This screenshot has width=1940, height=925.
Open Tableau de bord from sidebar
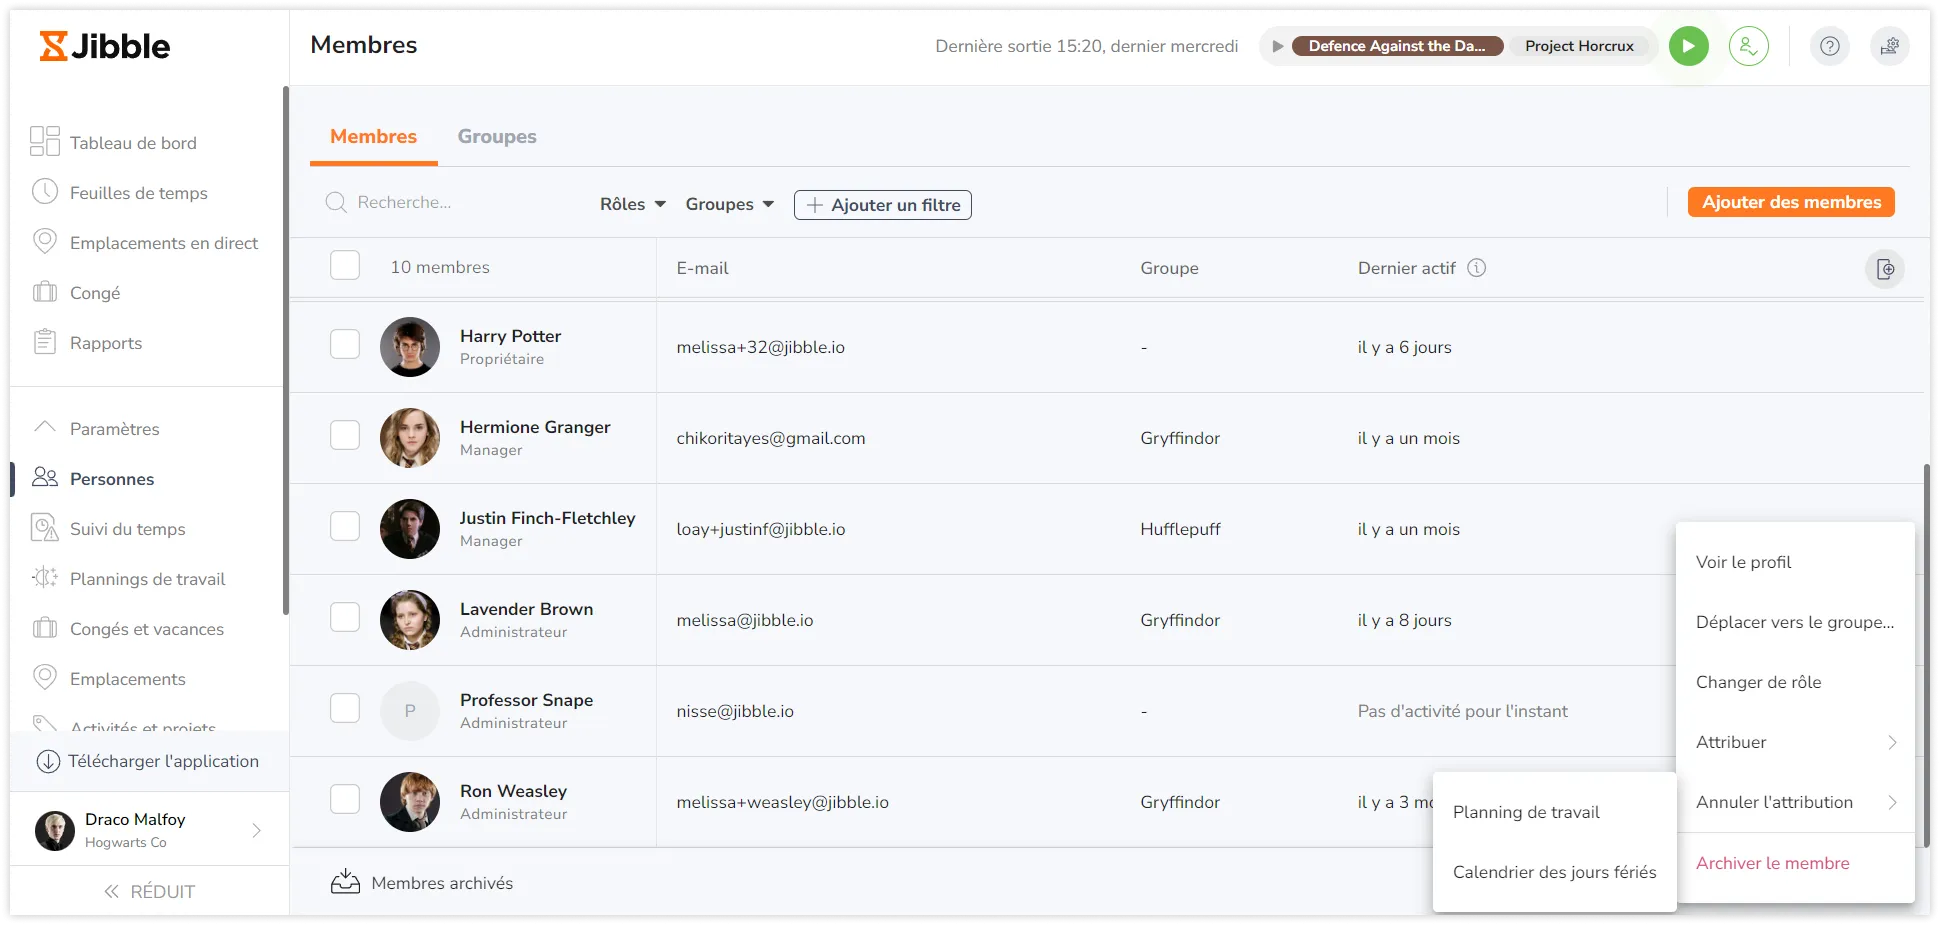(132, 143)
